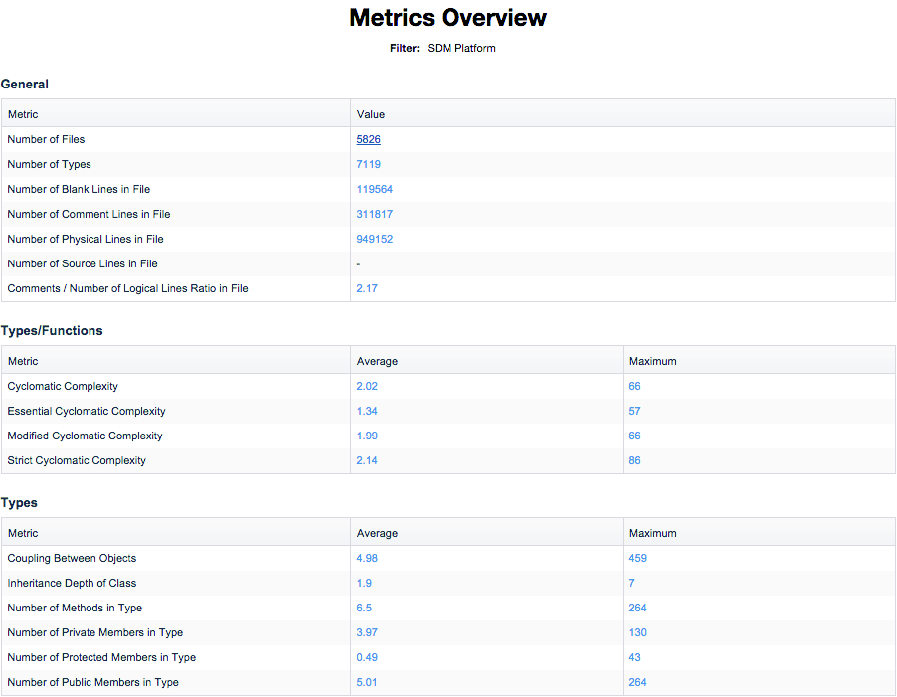This screenshot has height=697, width=897.
Task: Open the Essential Cyclomatic Complexity average 1.34
Action: point(367,411)
